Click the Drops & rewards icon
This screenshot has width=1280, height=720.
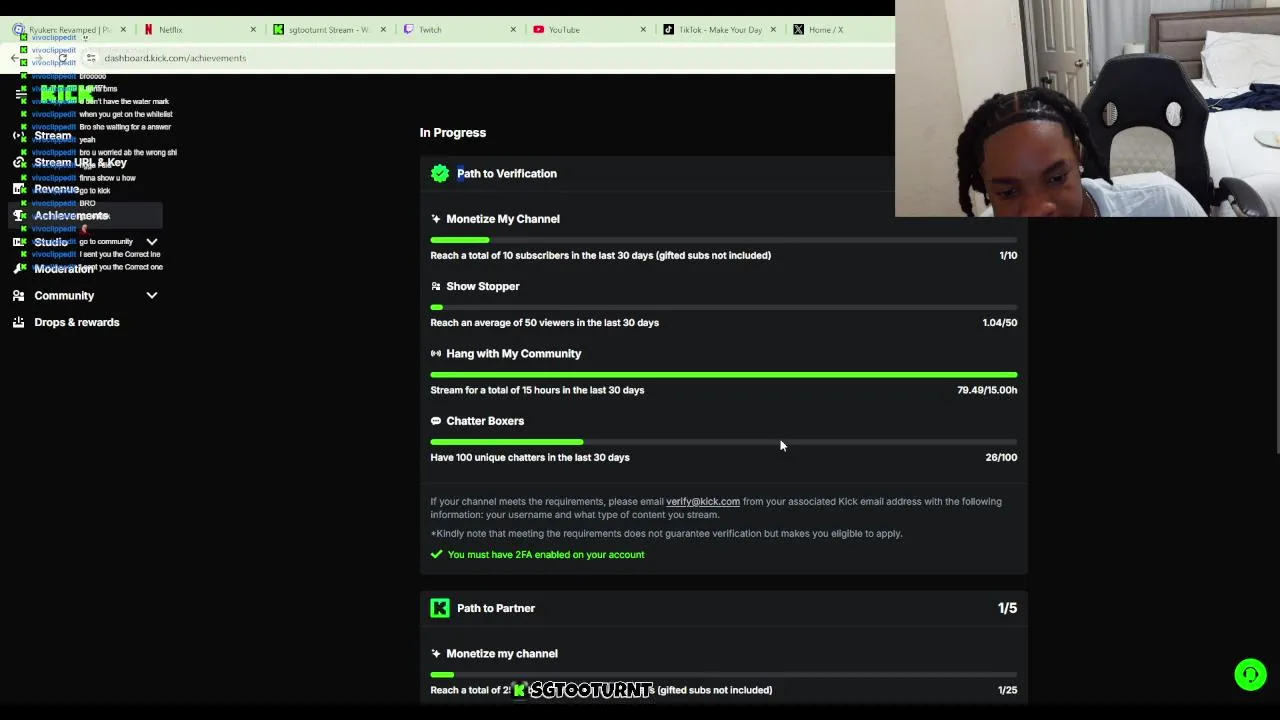pyautogui.click(x=19, y=322)
